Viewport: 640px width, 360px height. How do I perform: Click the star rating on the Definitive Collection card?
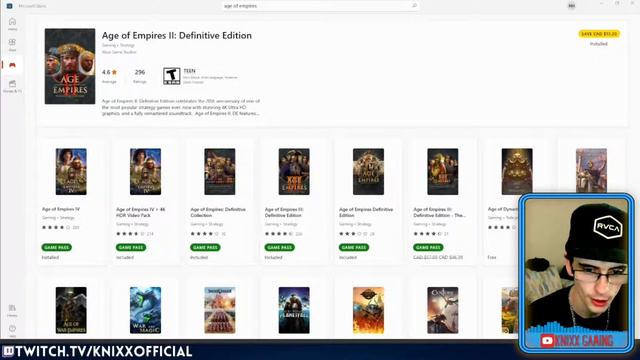[204, 234]
